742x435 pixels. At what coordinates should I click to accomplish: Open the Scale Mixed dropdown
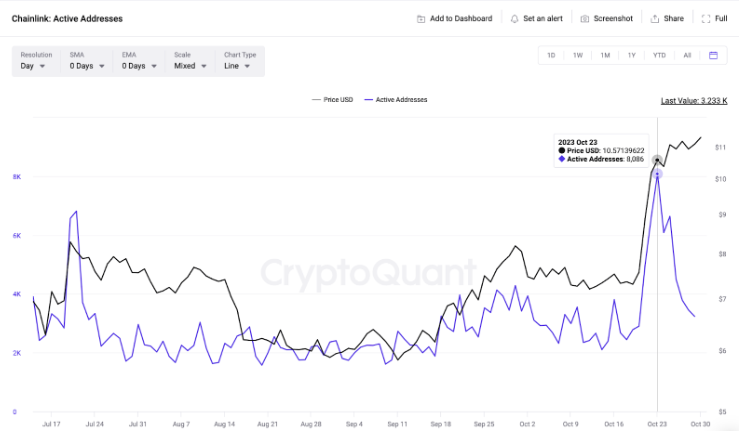[191, 62]
